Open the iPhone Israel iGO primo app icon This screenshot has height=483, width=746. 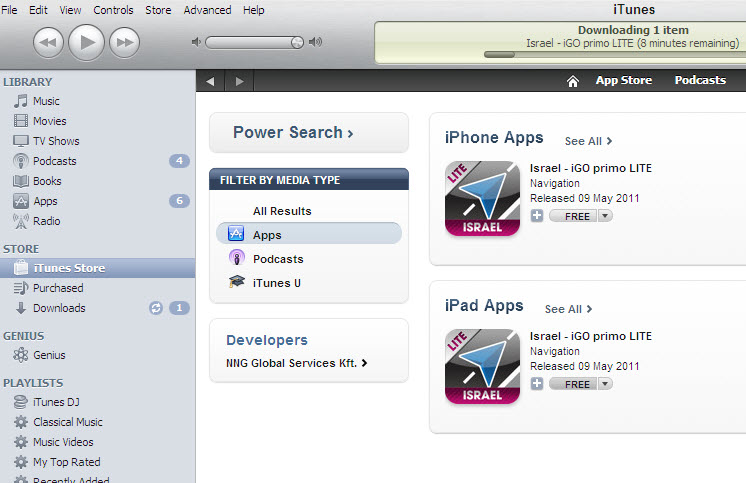pyautogui.click(x=482, y=199)
